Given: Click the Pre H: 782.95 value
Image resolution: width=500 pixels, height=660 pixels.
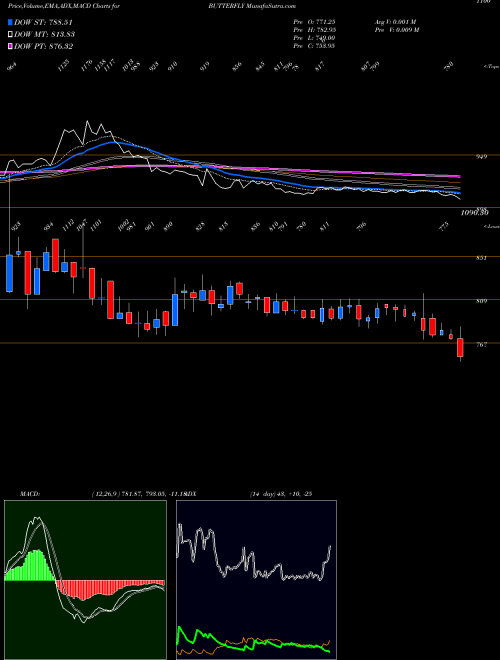Looking at the screenshot, I should (x=314, y=30).
